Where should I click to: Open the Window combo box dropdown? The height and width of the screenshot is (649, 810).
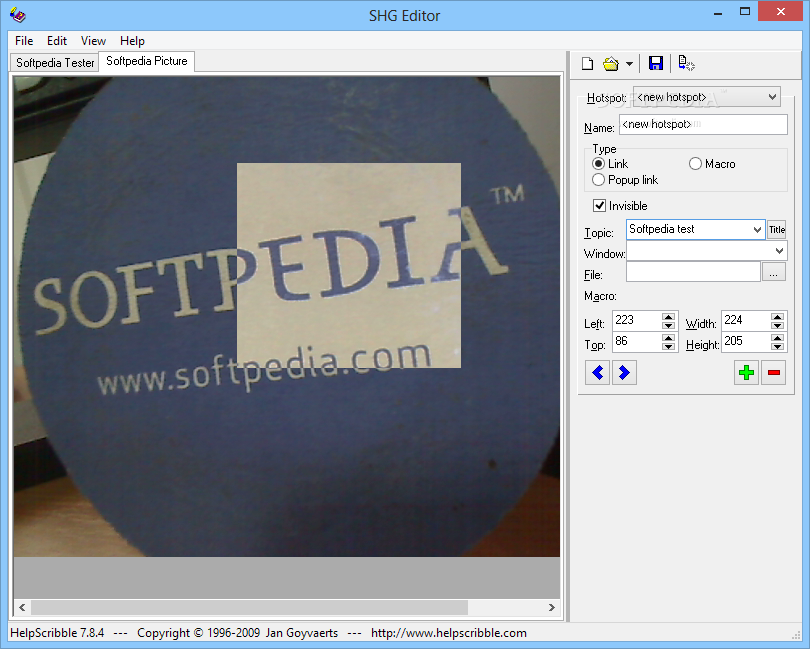(780, 251)
